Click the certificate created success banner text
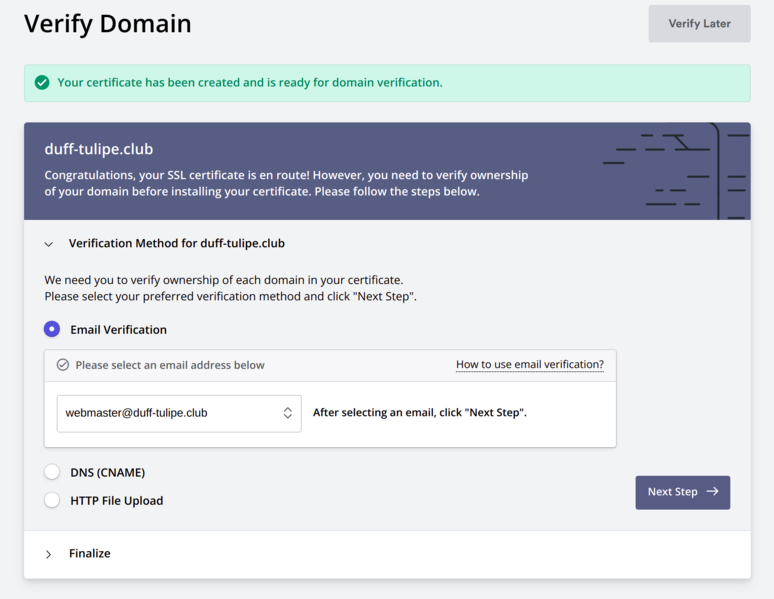 (x=249, y=83)
